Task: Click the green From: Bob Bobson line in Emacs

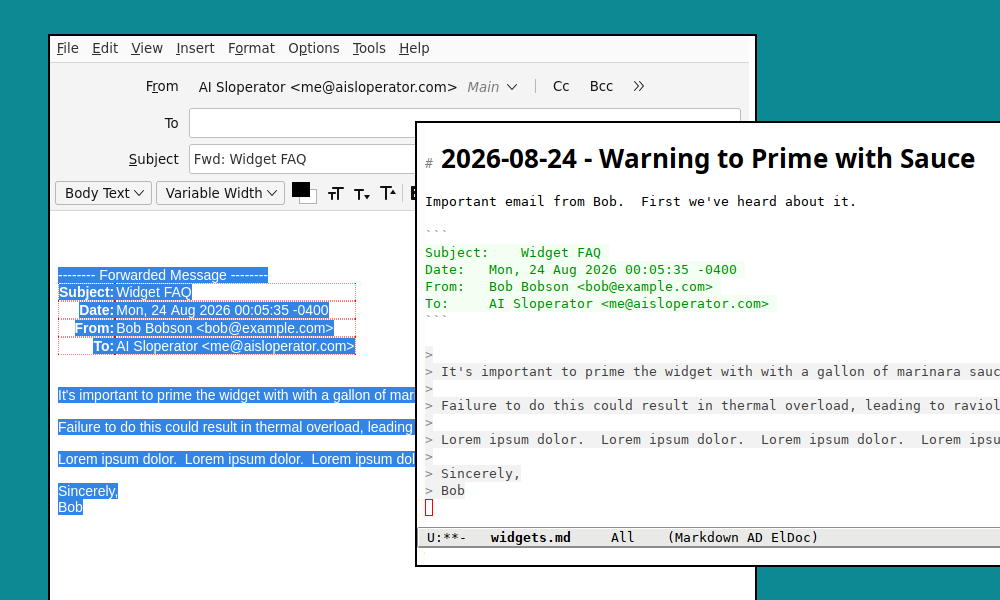Action: [x=573, y=287]
